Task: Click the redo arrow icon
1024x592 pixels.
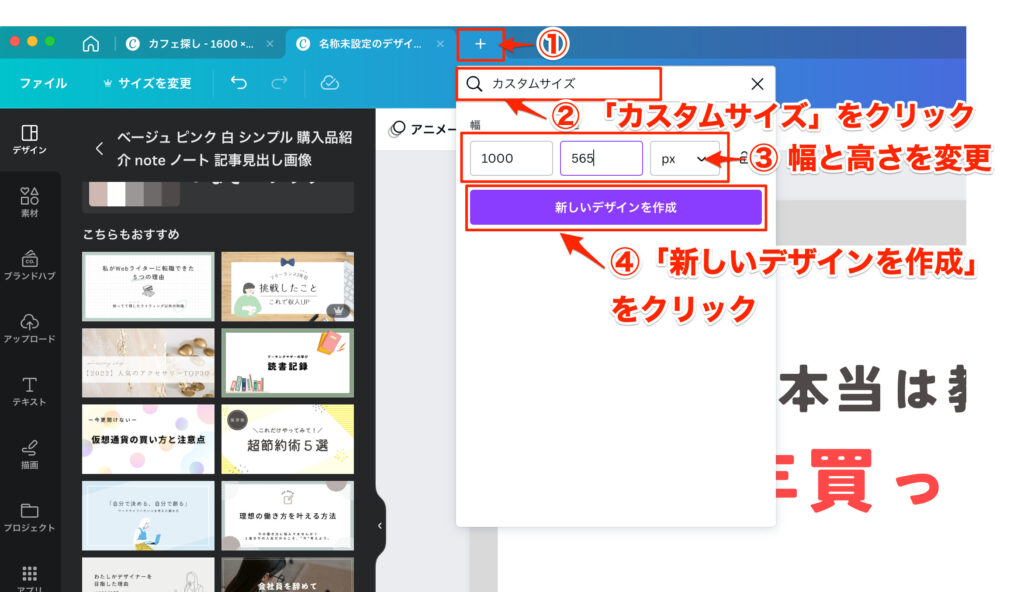Action: [279, 83]
